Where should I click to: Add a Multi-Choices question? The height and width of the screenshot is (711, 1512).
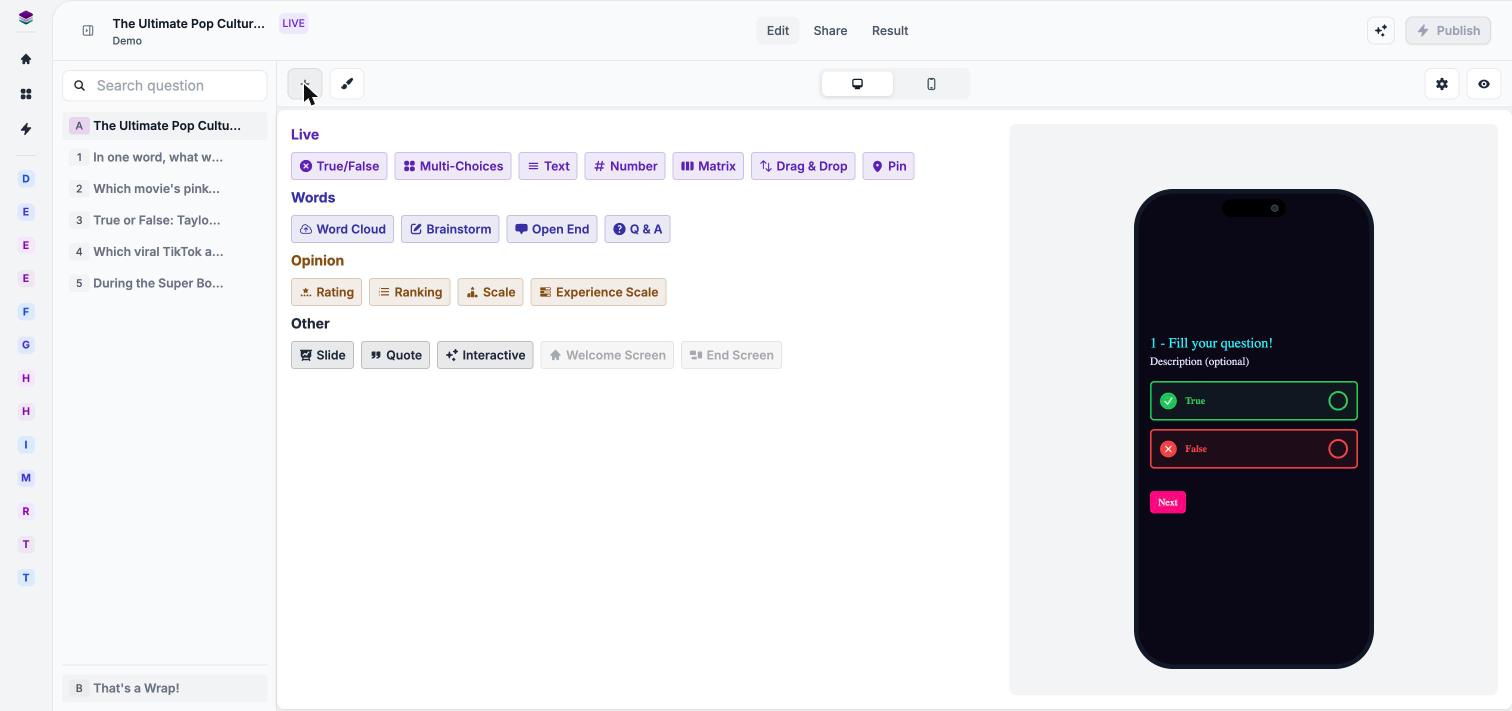(453, 166)
